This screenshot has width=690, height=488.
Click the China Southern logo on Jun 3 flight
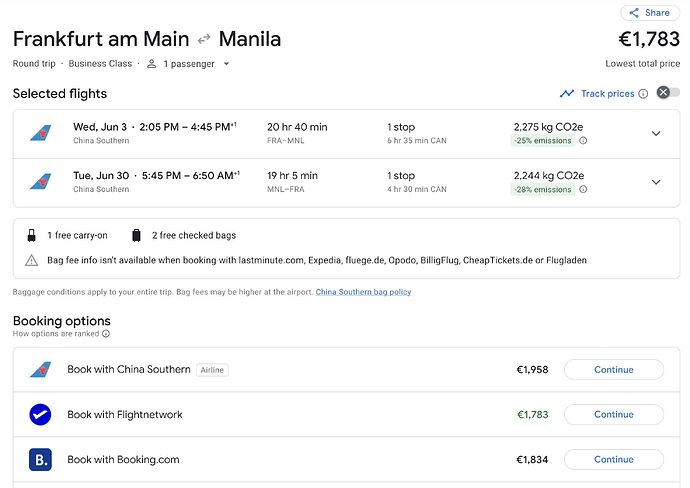40,133
